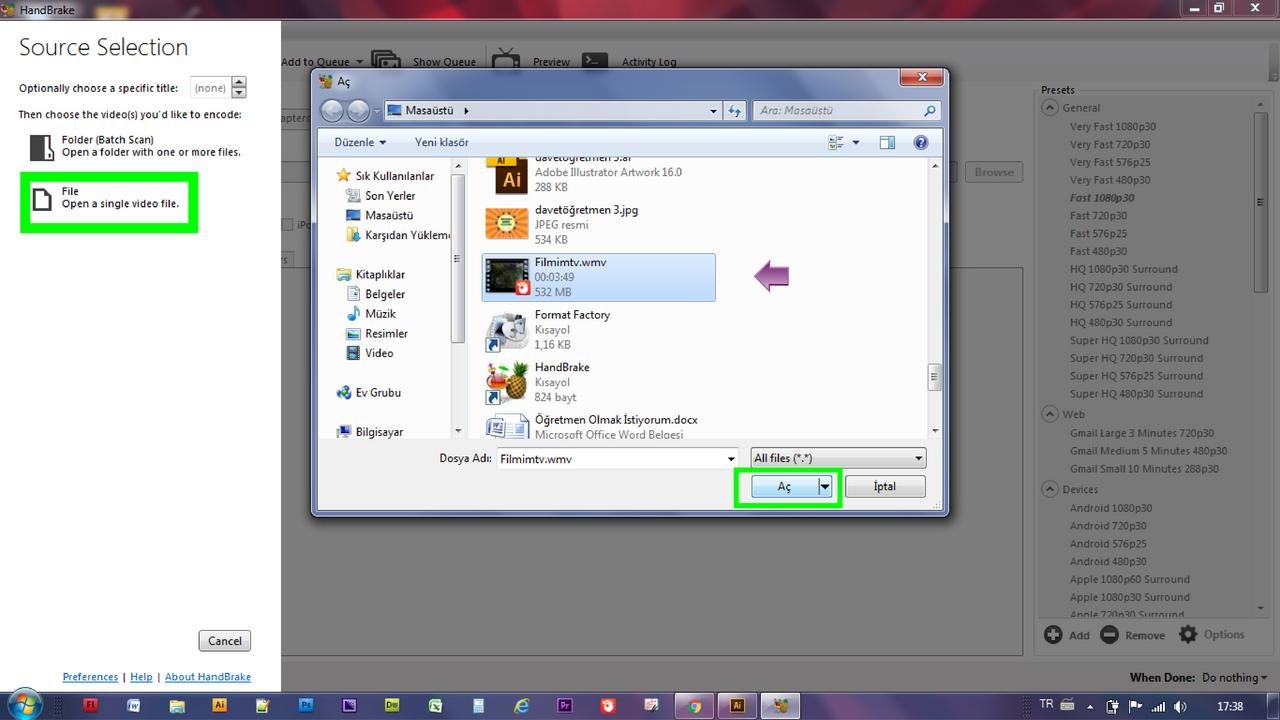Click the İptal cancel button
The height and width of the screenshot is (720, 1280).
coord(885,487)
